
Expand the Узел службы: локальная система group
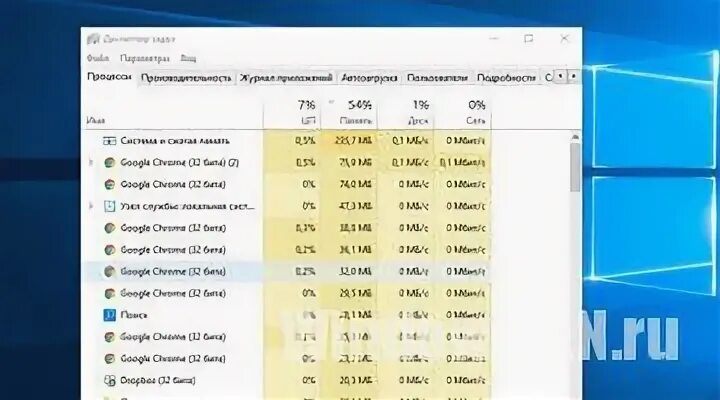[91, 206]
